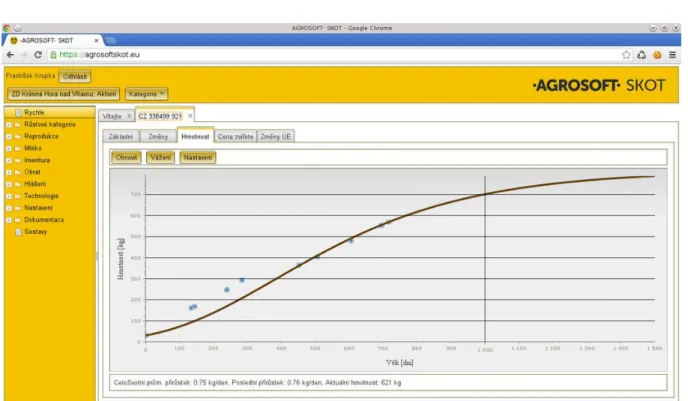Expand the Inventura tree node
The width and height of the screenshot is (688, 401).
pos(8,160)
